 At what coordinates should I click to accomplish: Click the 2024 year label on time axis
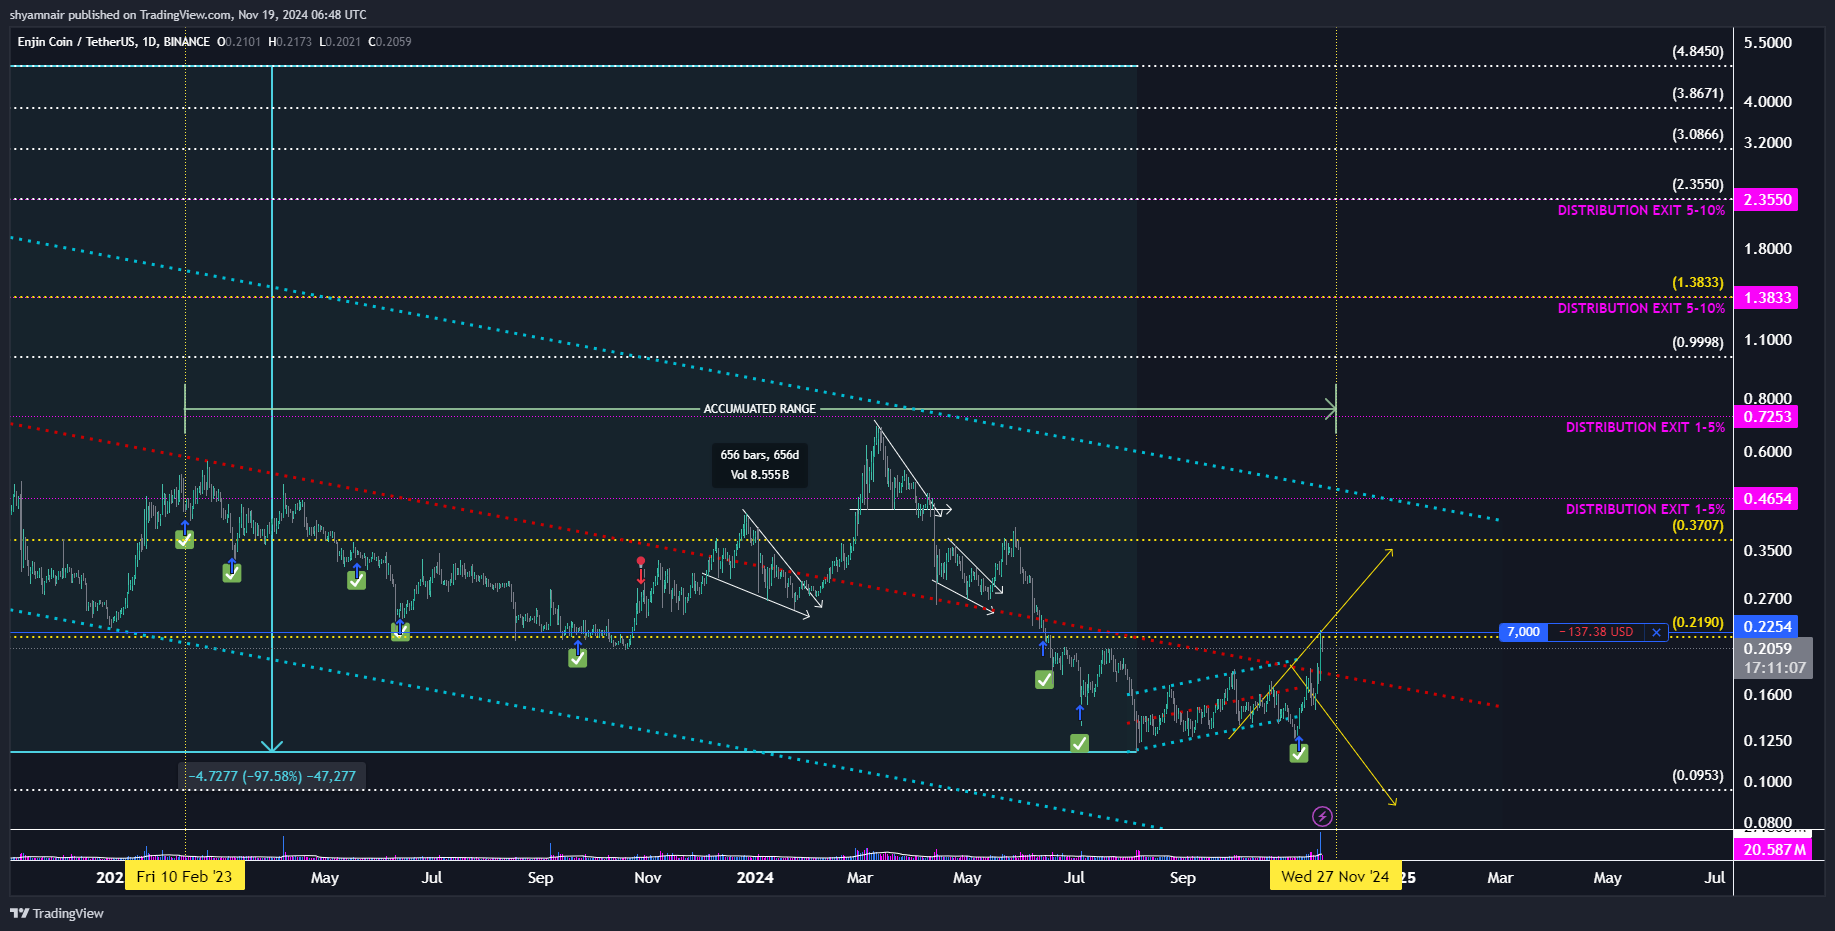click(755, 878)
